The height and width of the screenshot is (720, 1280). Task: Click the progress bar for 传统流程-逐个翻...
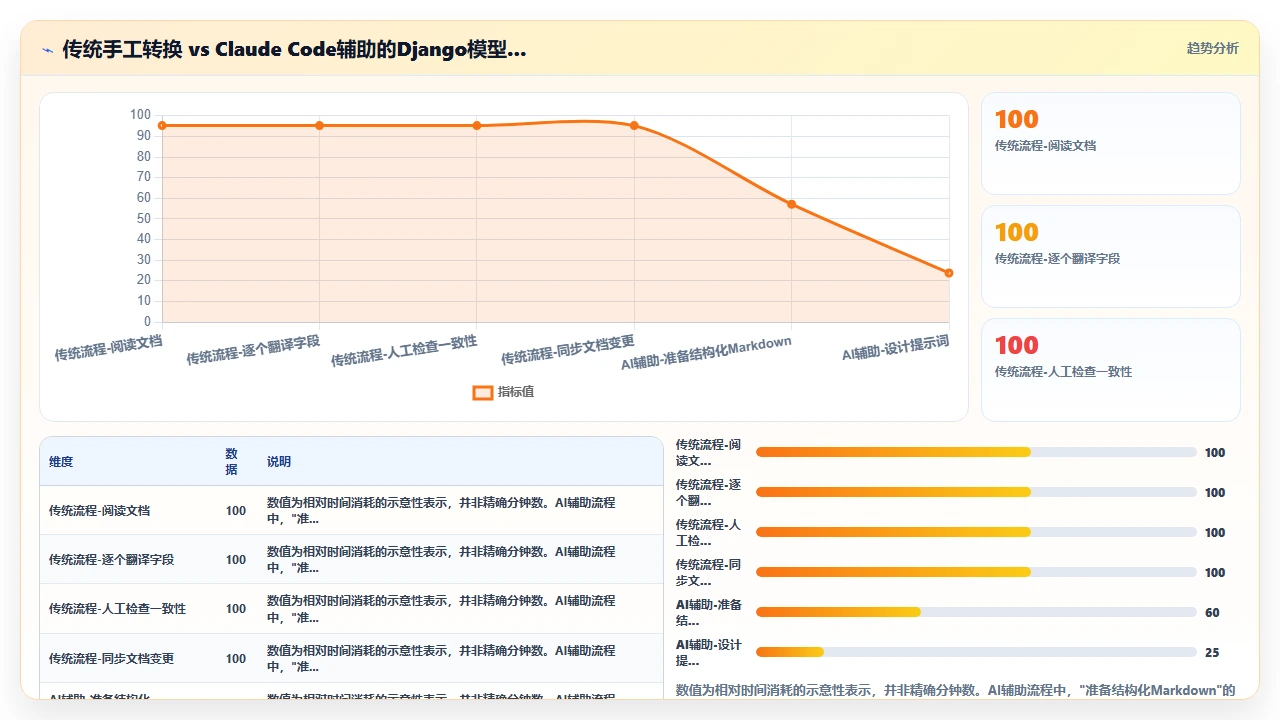click(x=976, y=492)
